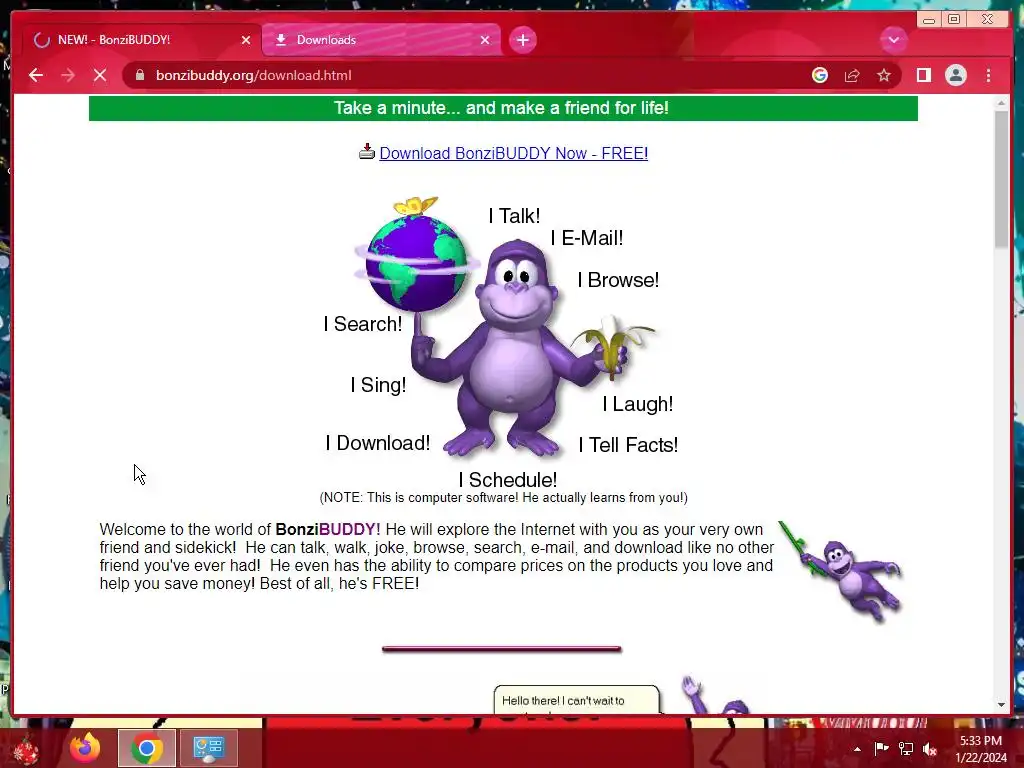This screenshot has height=768, width=1024.
Task: Click the 'I Laugh!' text
Action: (x=637, y=404)
